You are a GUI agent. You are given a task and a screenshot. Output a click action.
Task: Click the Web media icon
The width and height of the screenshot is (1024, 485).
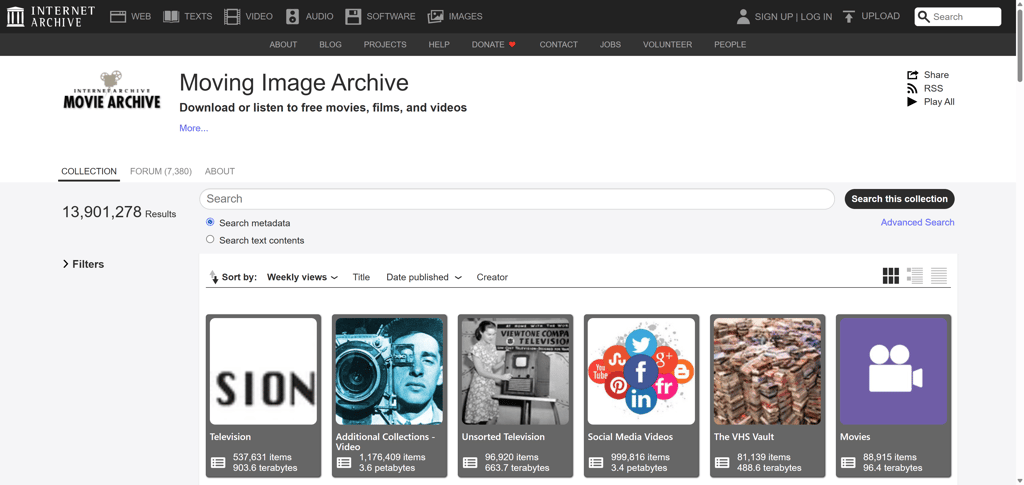click(118, 16)
